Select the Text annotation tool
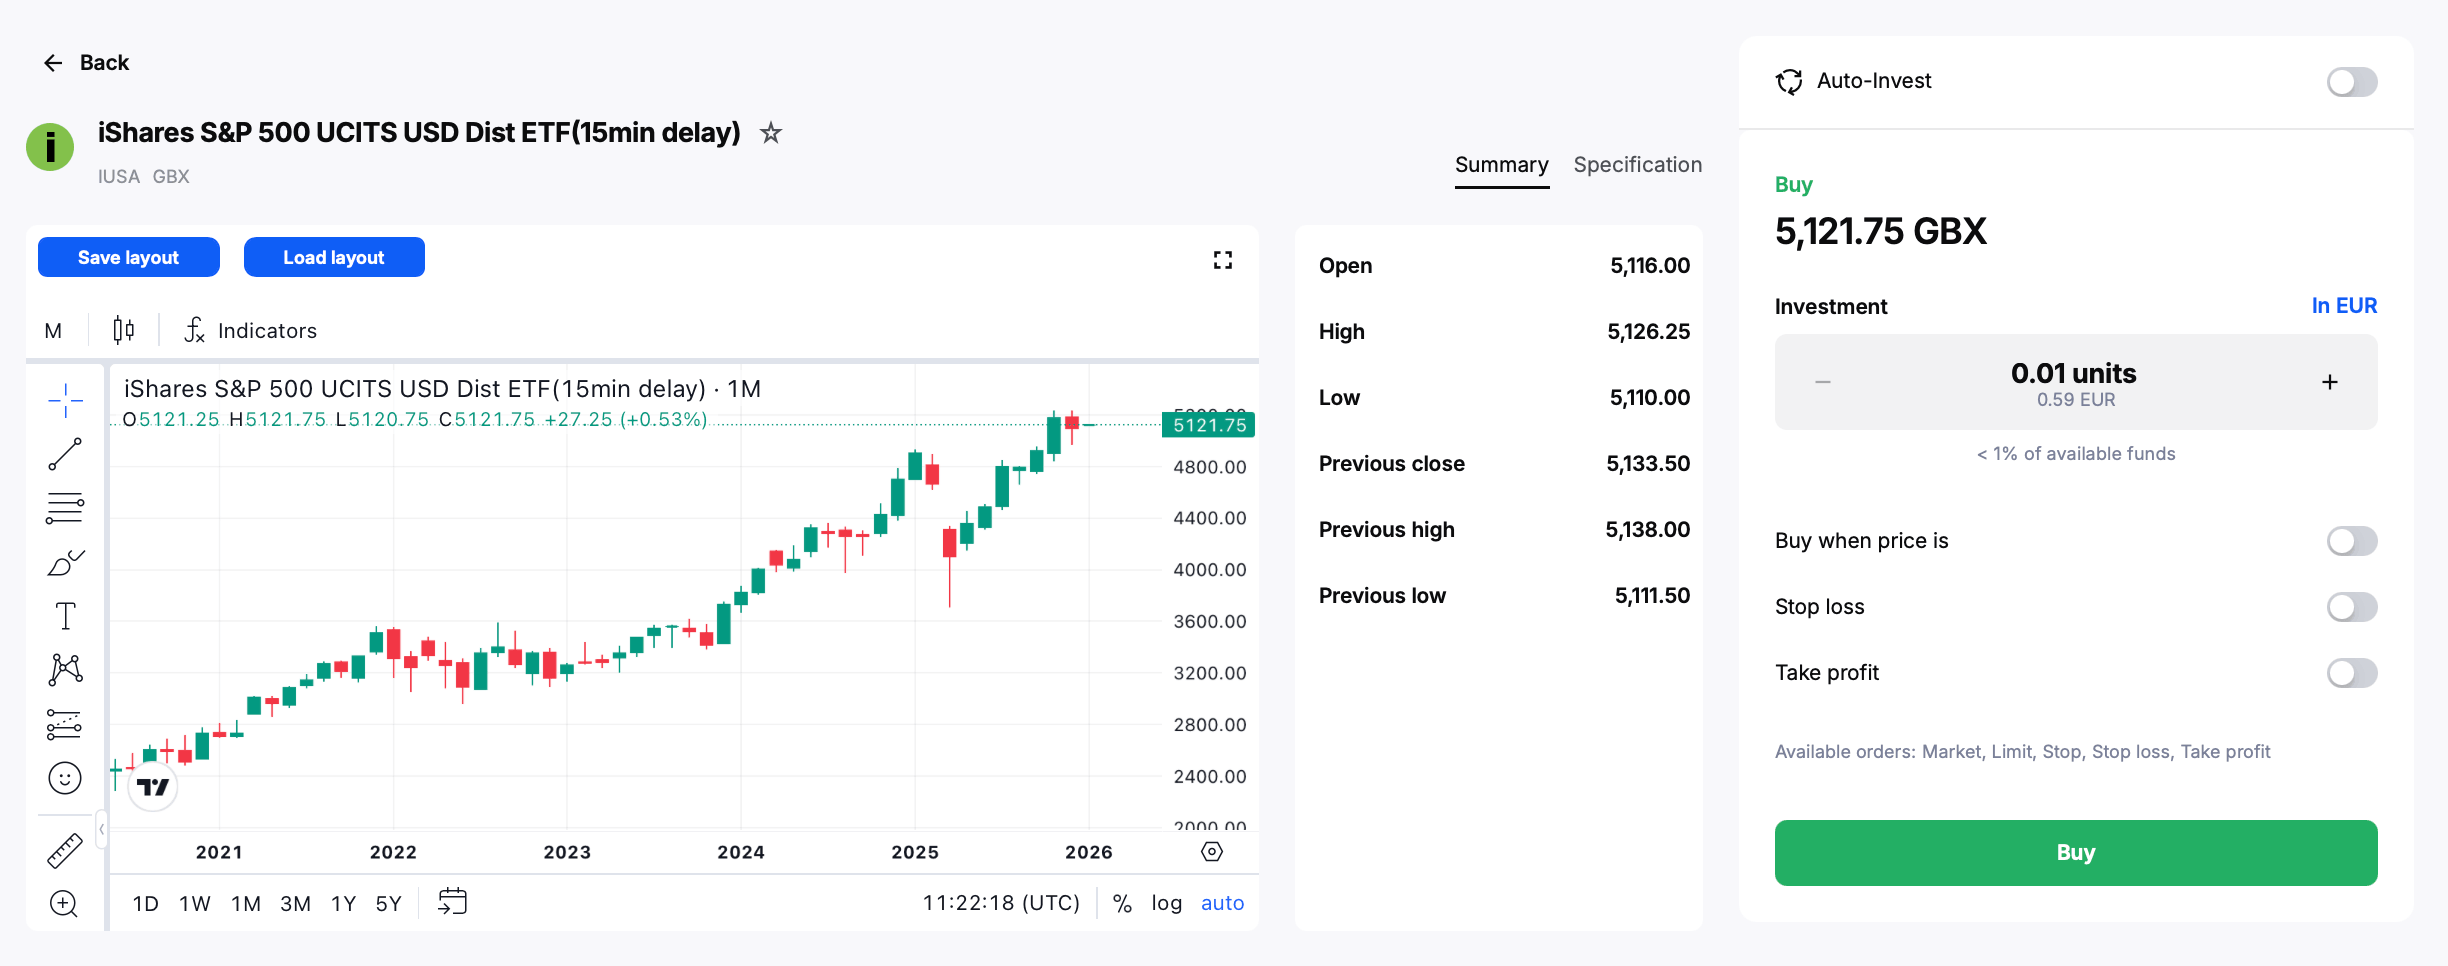The image size is (2448, 966). 65,616
